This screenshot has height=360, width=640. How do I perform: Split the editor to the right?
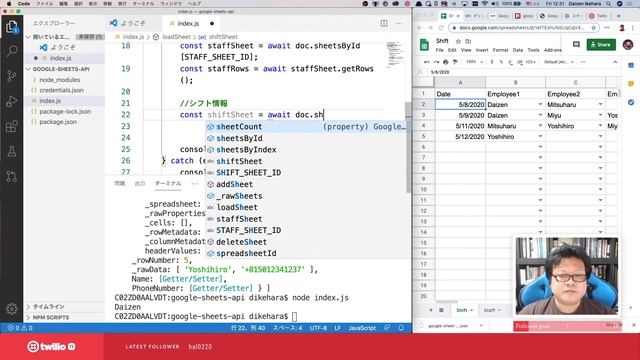pyautogui.click(x=384, y=23)
